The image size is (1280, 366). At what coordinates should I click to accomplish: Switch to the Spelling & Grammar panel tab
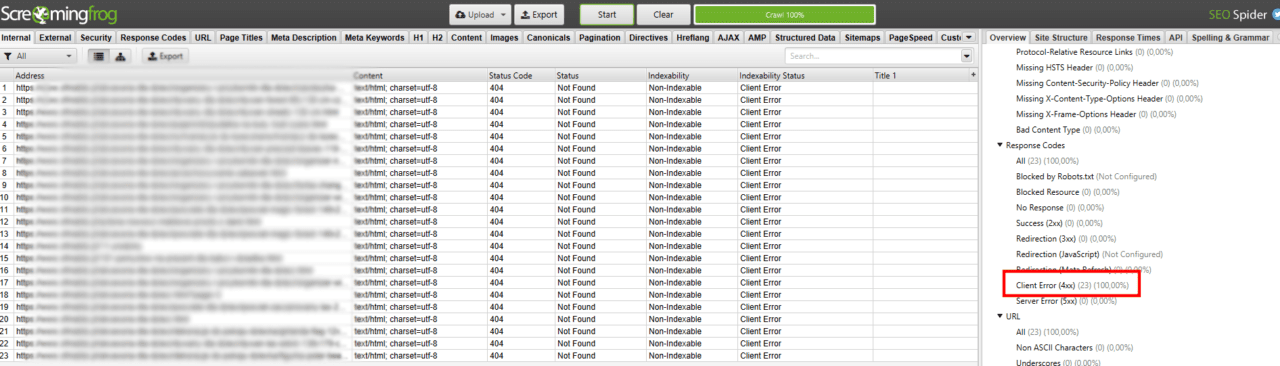pos(1229,37)
